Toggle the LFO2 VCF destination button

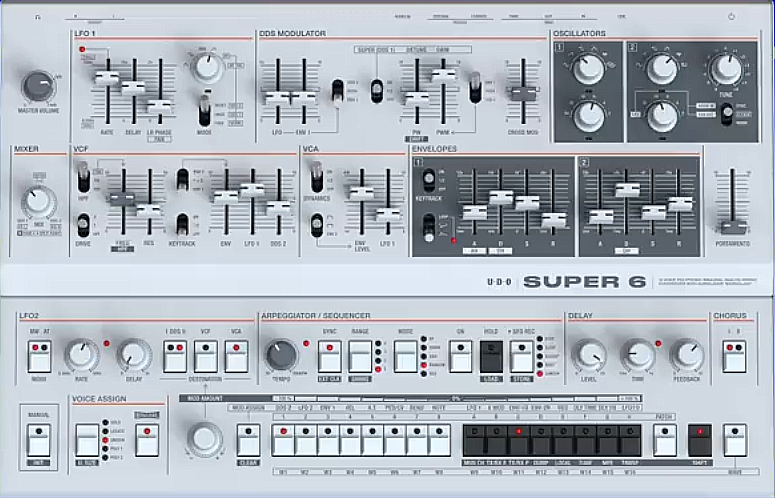pyautogui.click(x=206, y=356)
